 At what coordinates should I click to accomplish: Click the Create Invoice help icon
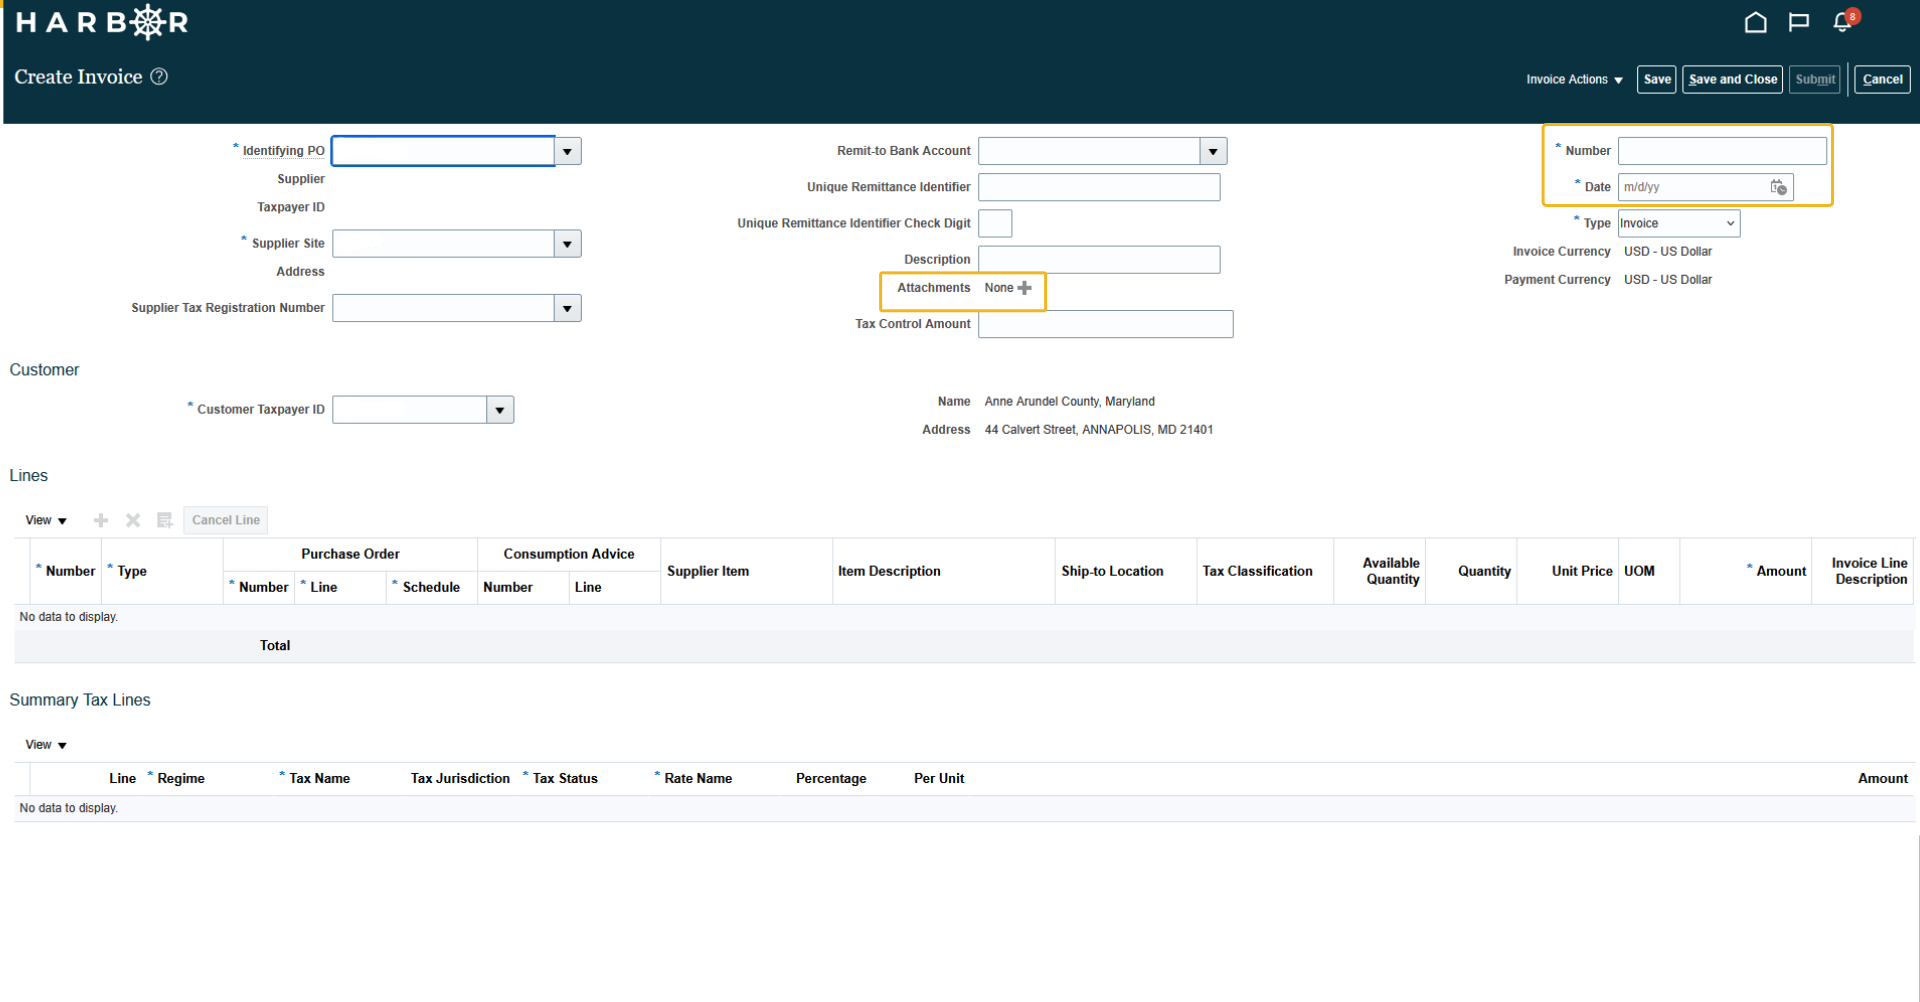pyautogui.click(x=159, y=77)
